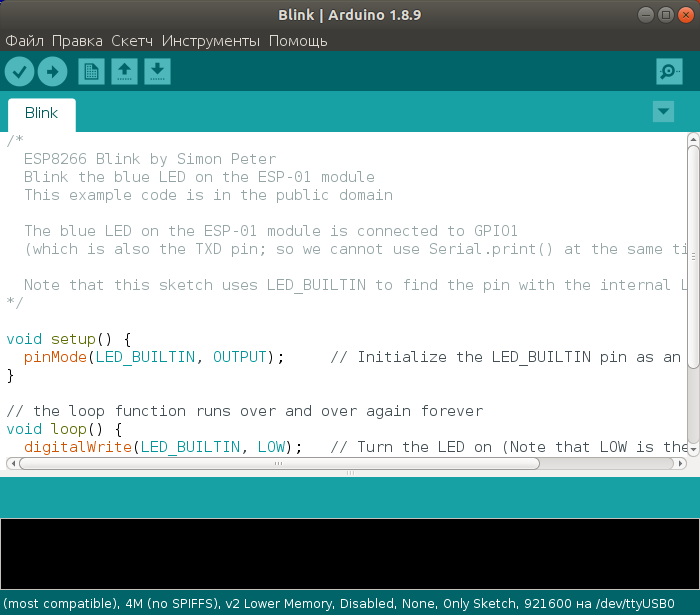
Task: Click the horizontal scroll-left arrow
Action: point(13,464)
